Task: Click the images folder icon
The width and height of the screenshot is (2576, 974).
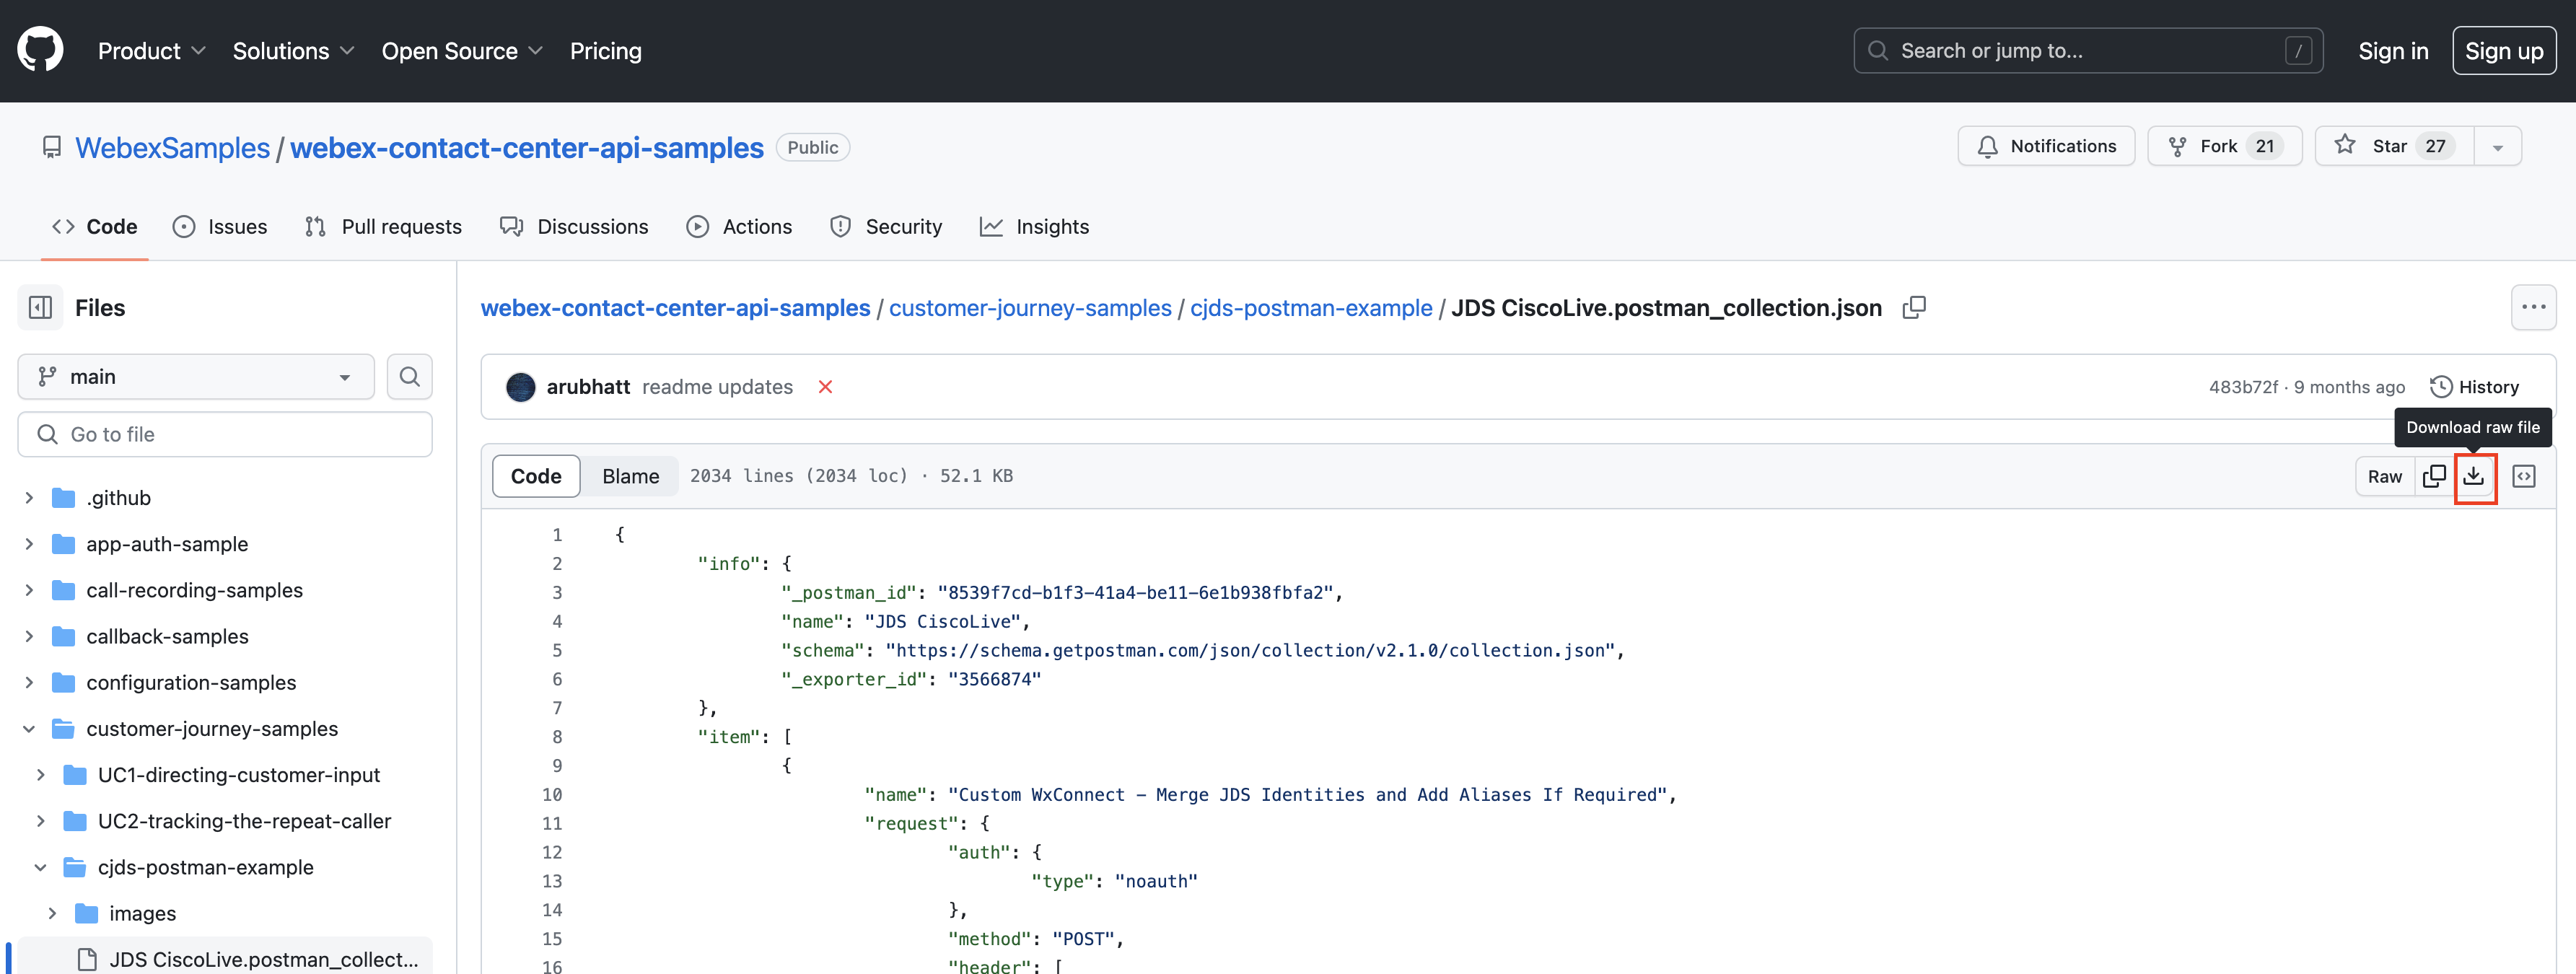Action: [87, 914]
